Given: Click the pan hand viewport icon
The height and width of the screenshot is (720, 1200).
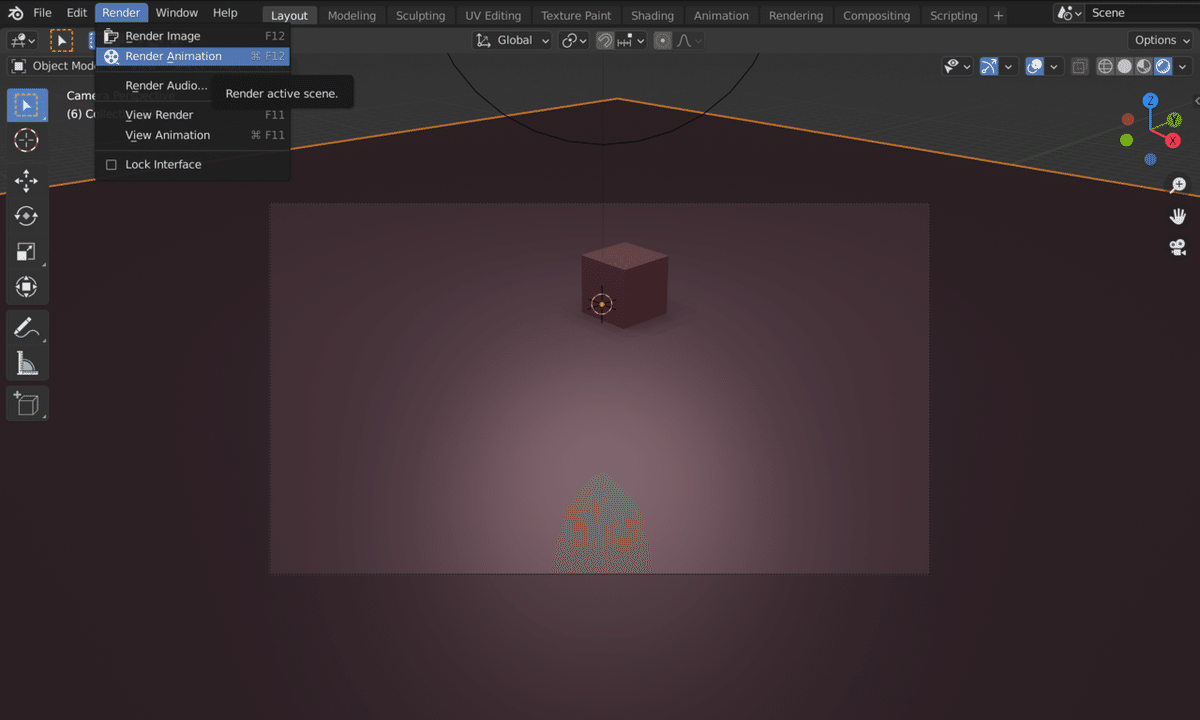Looking at the screenshot, I should point(1178,216).
